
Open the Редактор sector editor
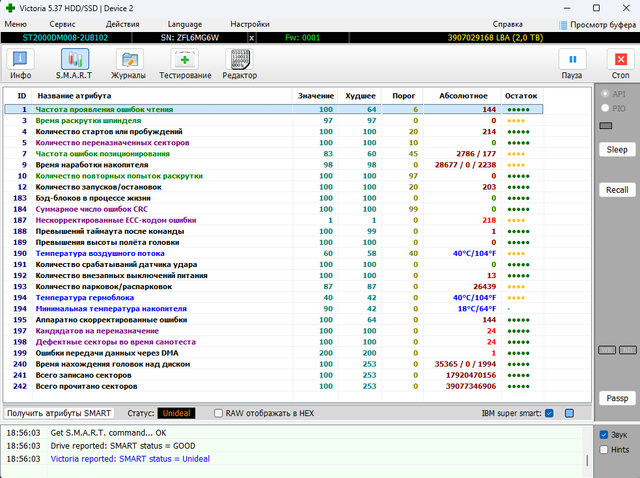pos(240,64)
